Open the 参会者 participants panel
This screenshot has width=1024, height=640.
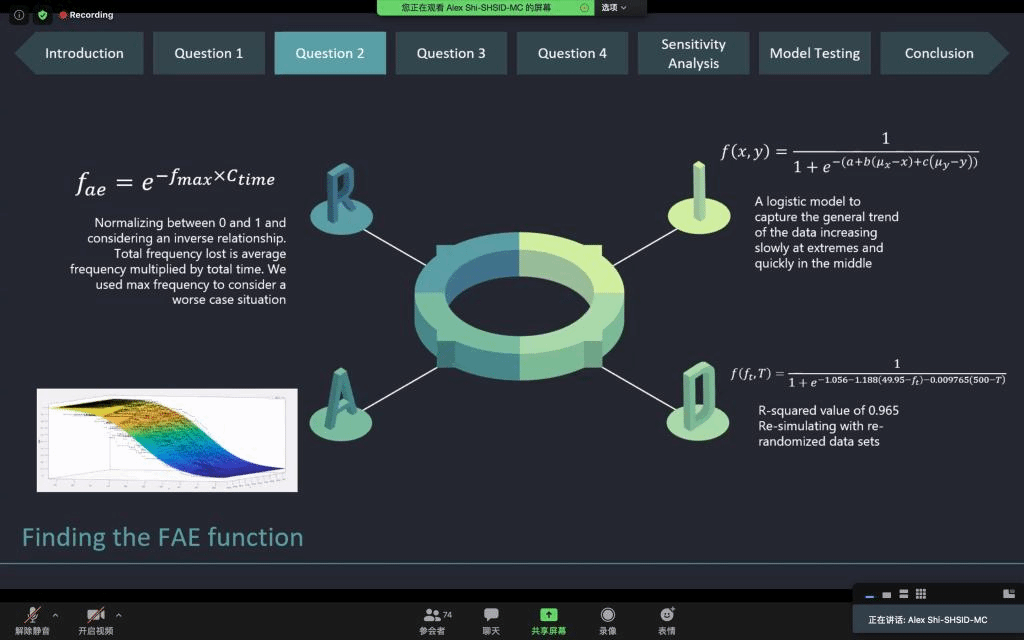tap(432, 620)
